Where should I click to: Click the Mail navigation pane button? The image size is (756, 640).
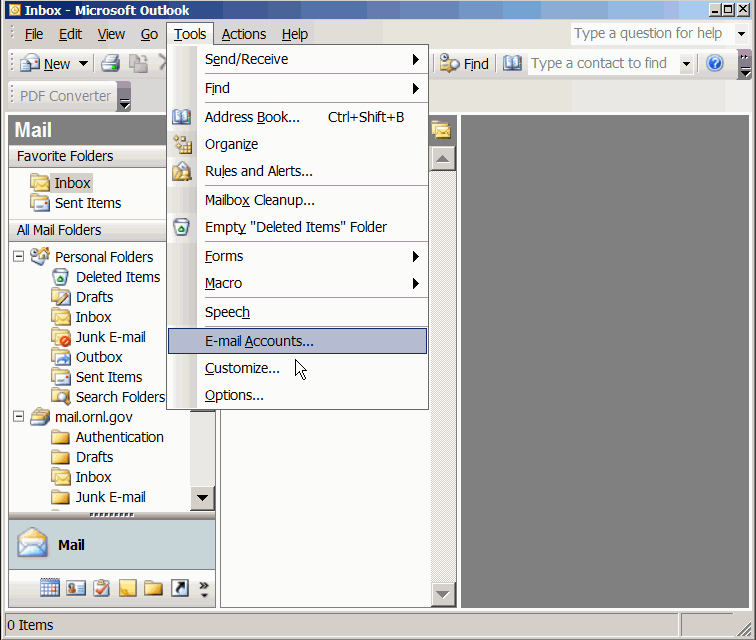click(x=112, y=545)
